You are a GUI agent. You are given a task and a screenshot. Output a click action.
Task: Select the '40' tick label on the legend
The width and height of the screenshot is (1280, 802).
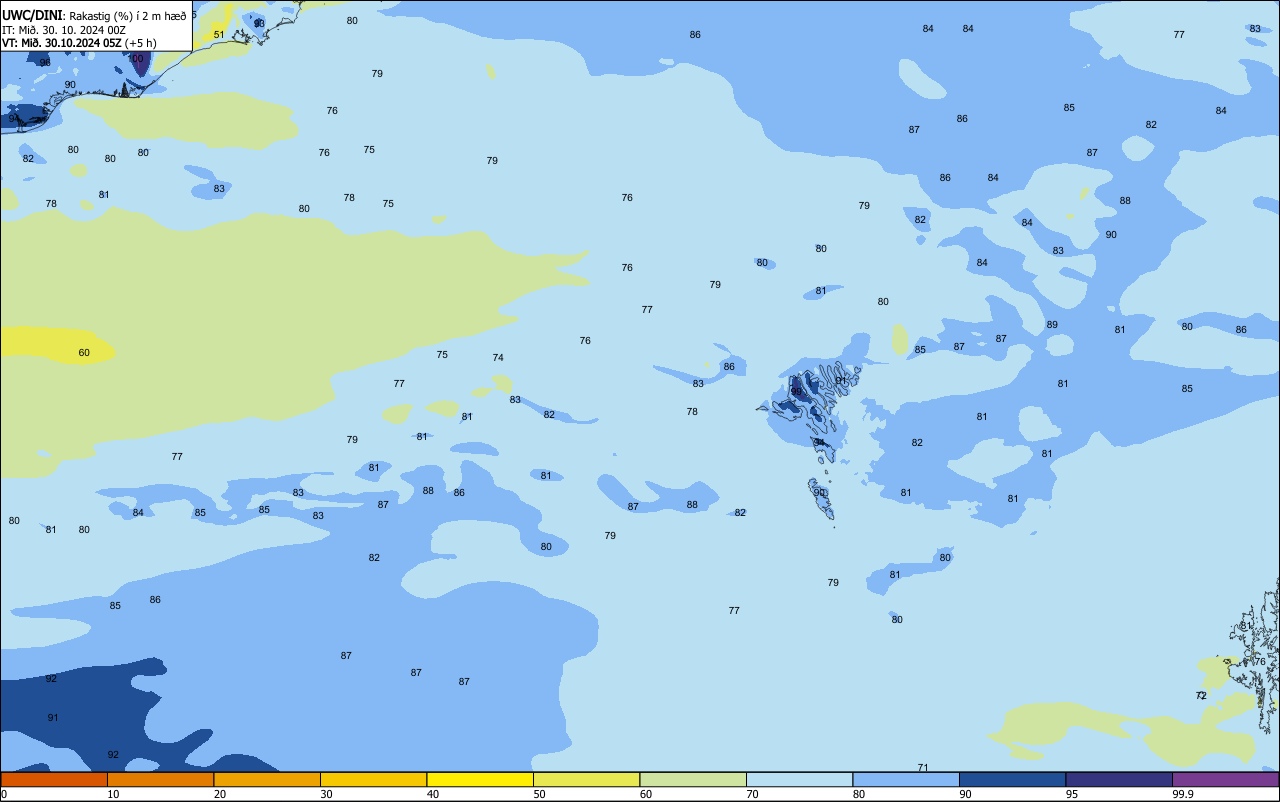click(432, 794)
